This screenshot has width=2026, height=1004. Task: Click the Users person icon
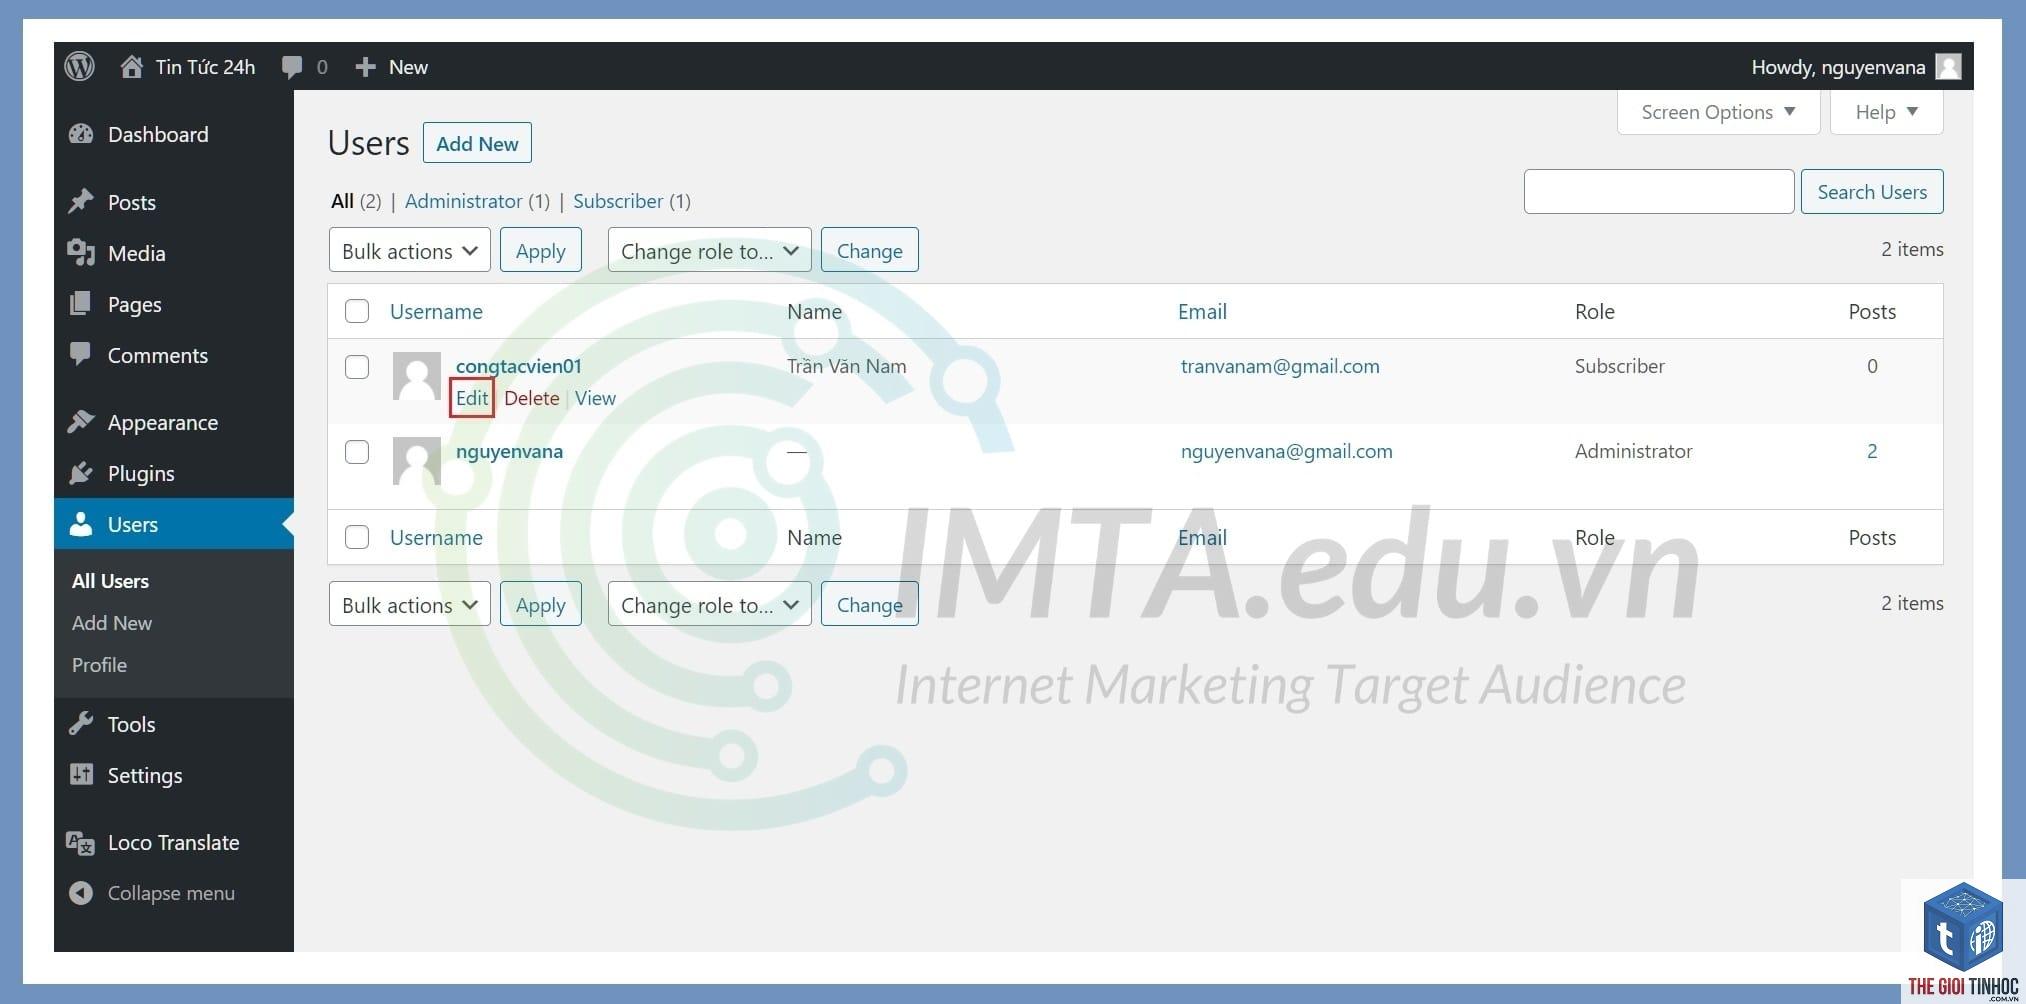coord(81,524)
